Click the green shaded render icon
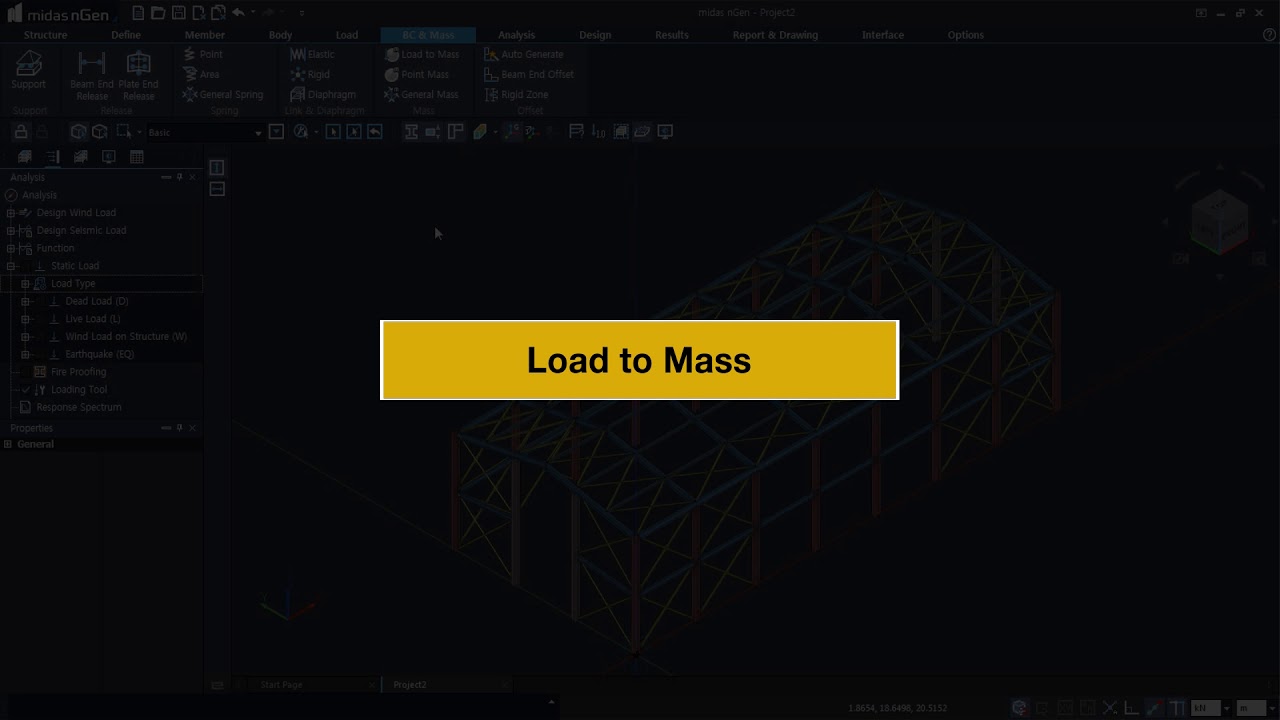Screen dimensions: 1280x720 [480, 132]
